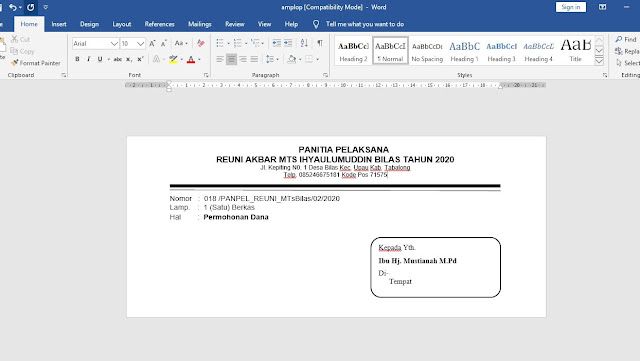Open the Design tab
Screen dimensions: 640x361
coord(89,24)
